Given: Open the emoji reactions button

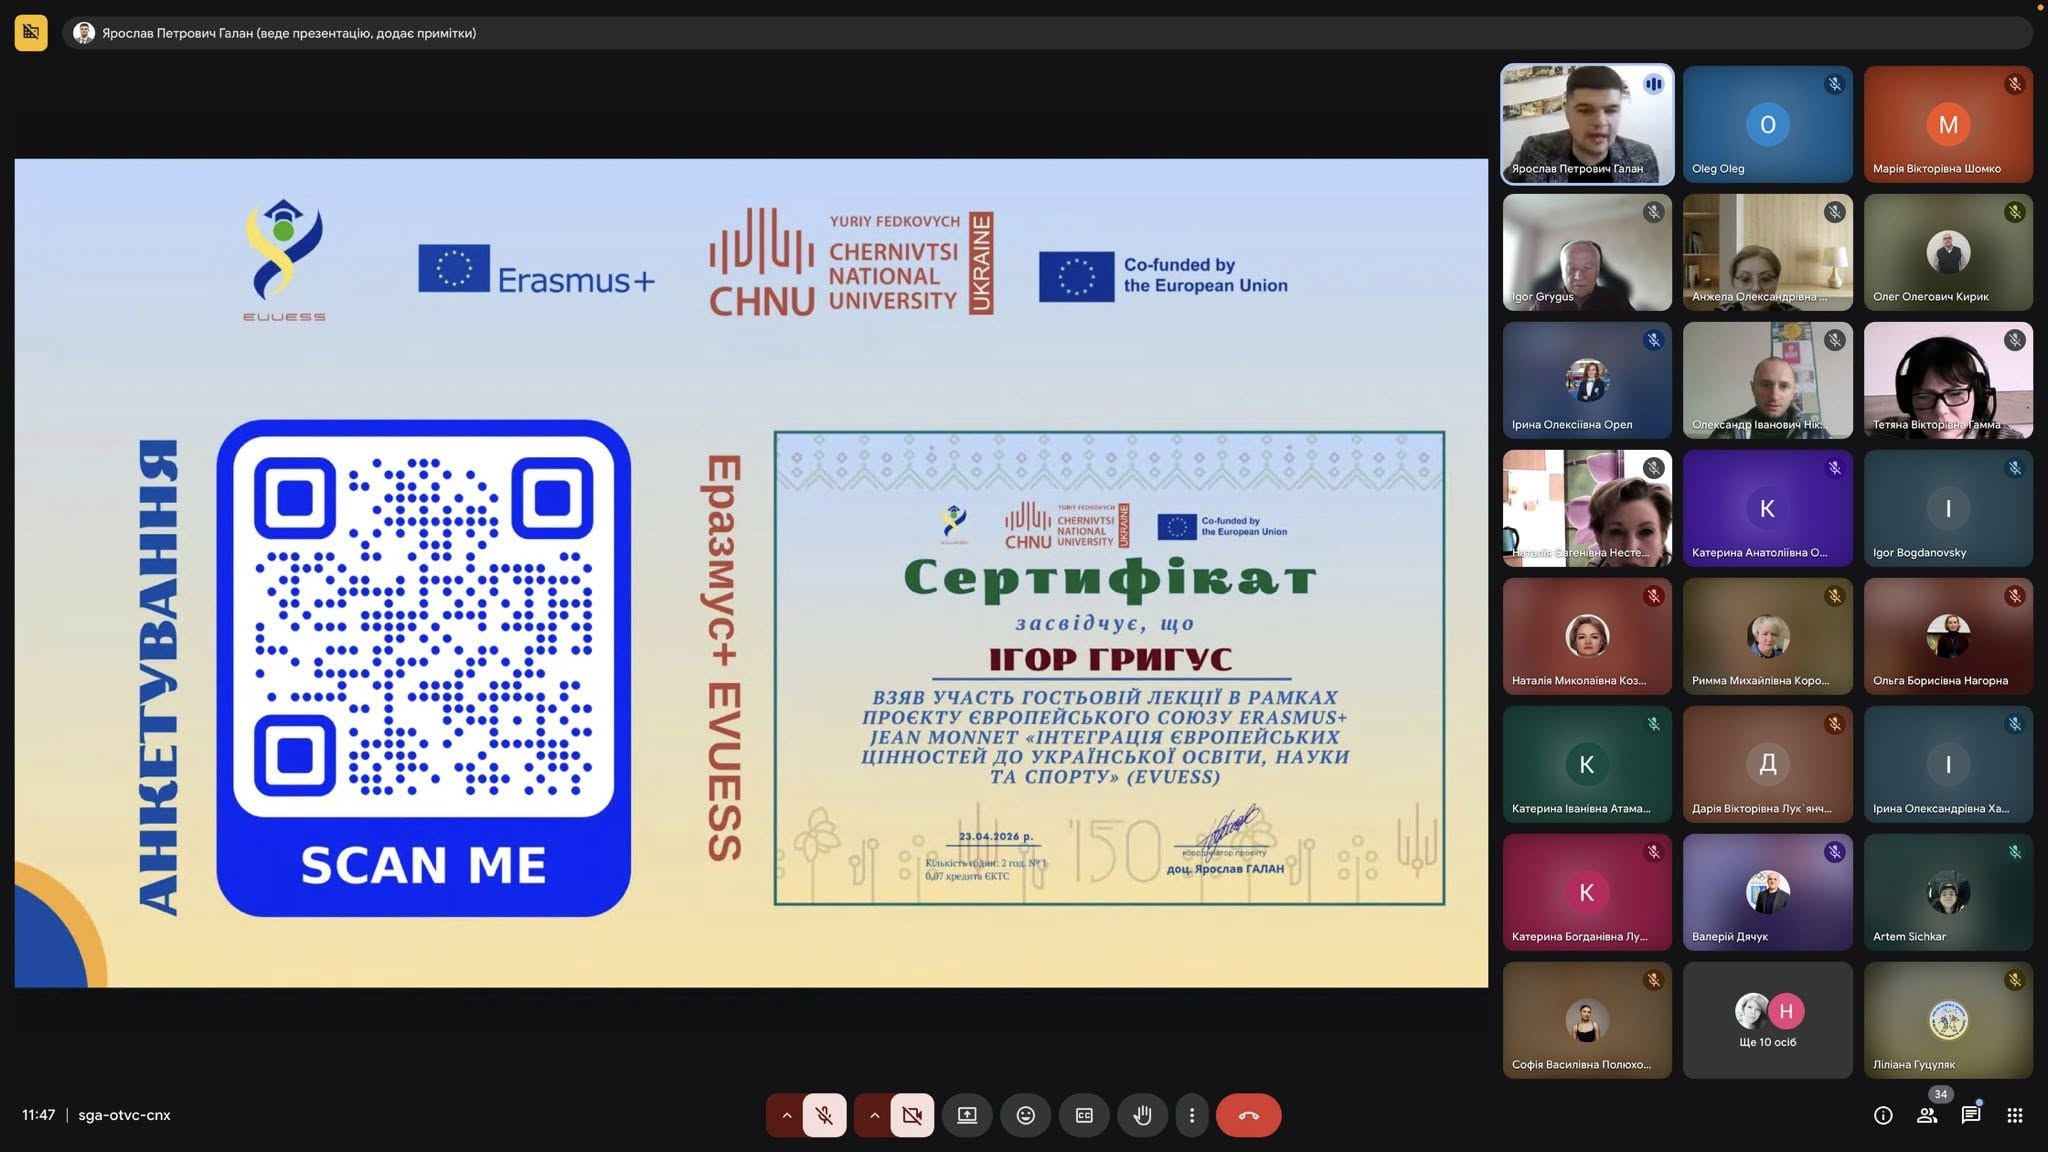Looking at the screenshot, I should click(x=1025, y=1115).
